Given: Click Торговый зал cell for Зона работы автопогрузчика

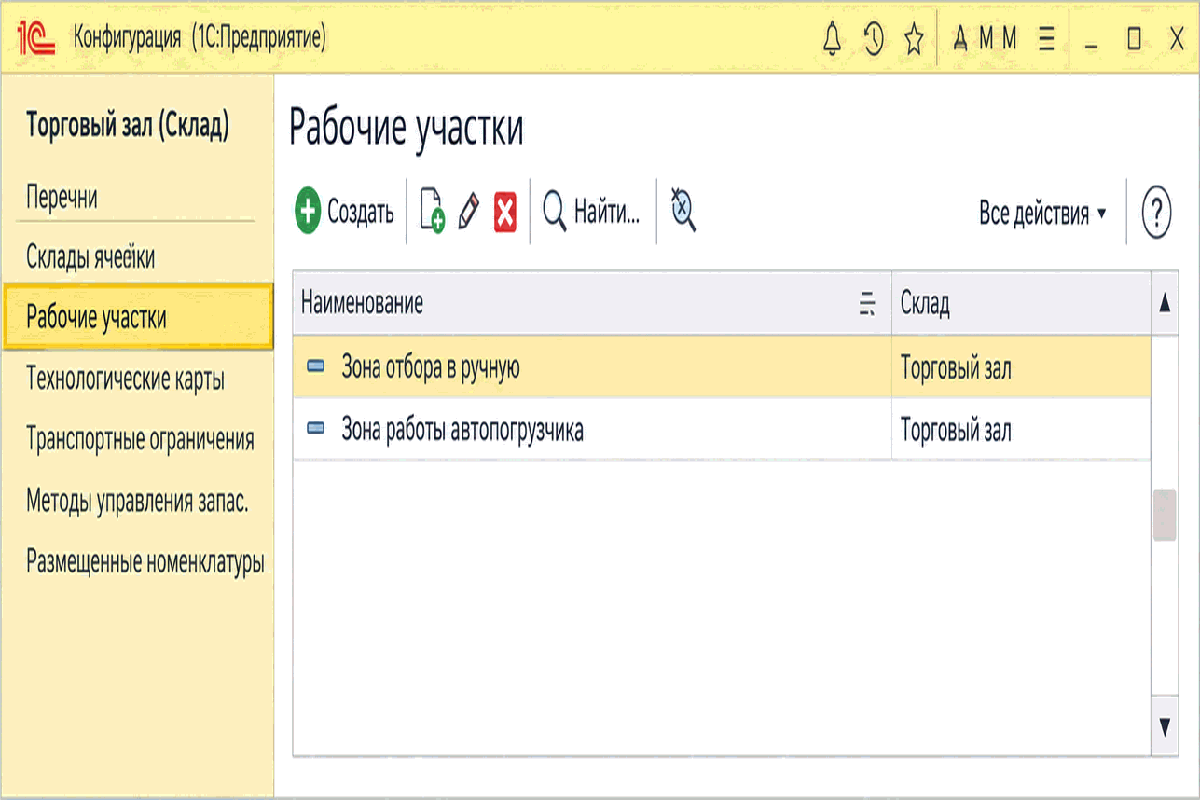Looking at the screenshot, I should pos(1021,430).
